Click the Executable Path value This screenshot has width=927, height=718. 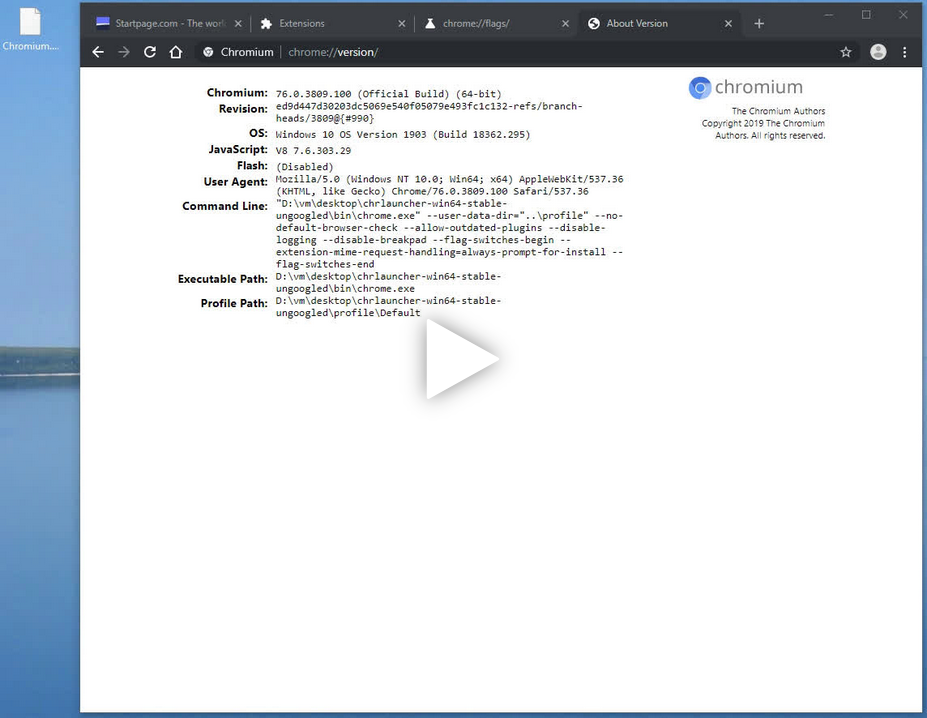388,283
